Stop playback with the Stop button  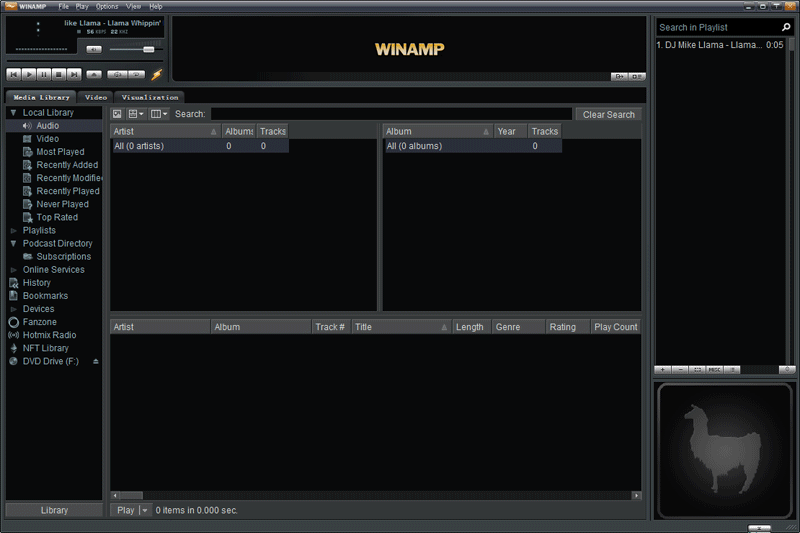tap(59, 74)
